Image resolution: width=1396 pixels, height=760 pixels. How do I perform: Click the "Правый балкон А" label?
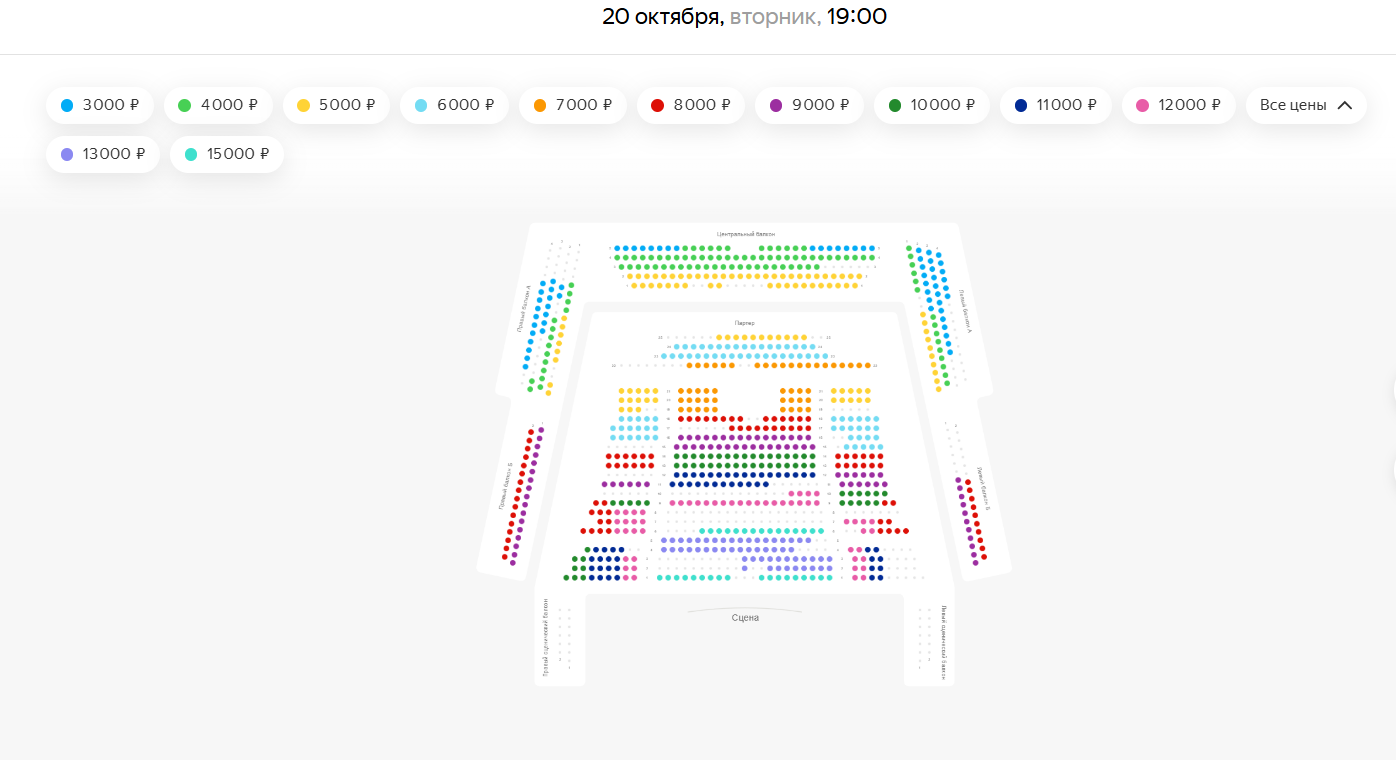(524, 308)
